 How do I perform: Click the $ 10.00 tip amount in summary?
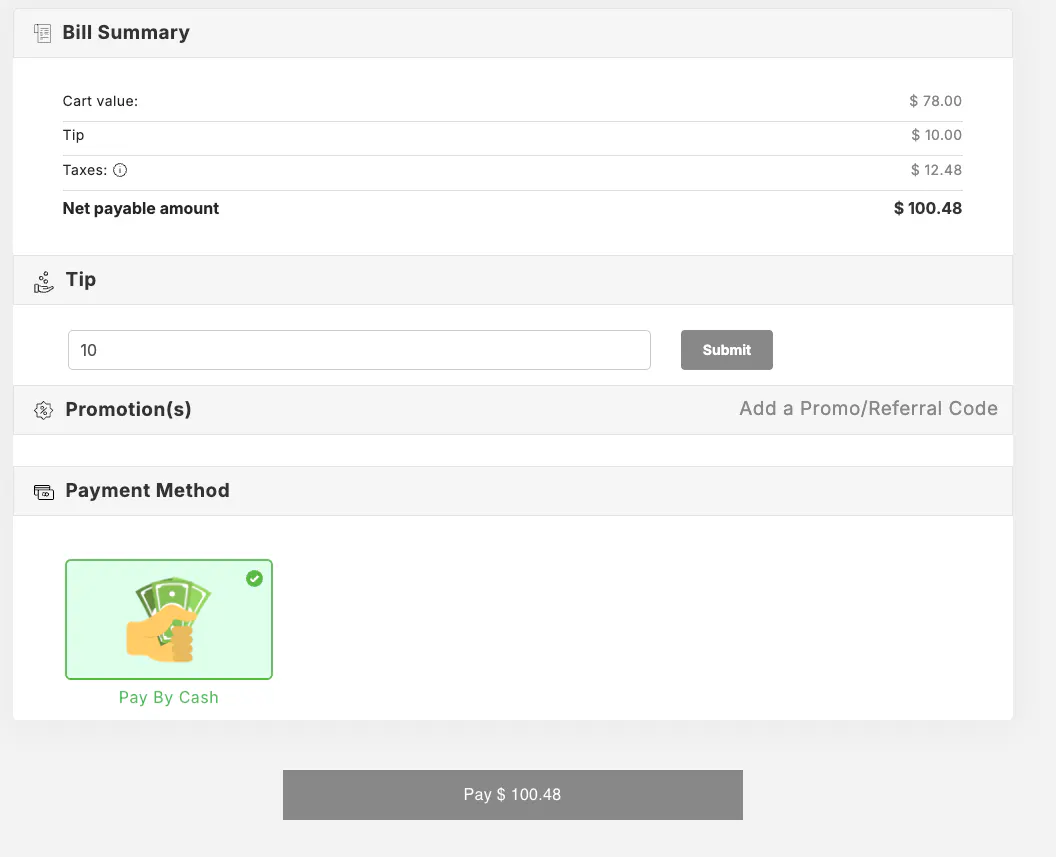pyautogui.click(x=936, y=135)
